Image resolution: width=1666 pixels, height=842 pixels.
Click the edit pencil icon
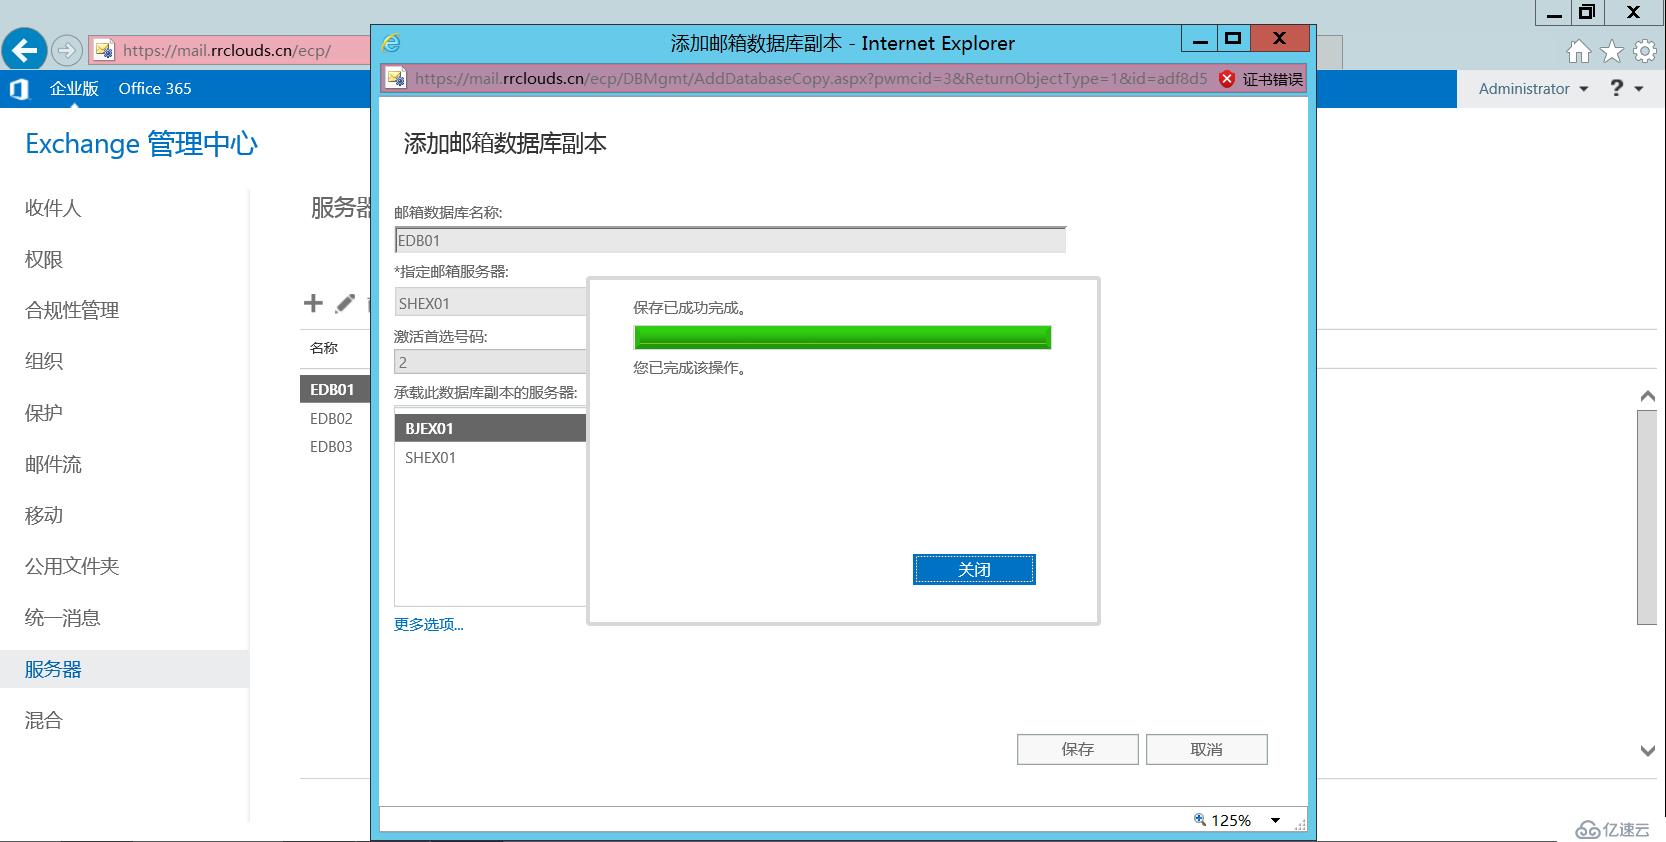pos(345,303)
